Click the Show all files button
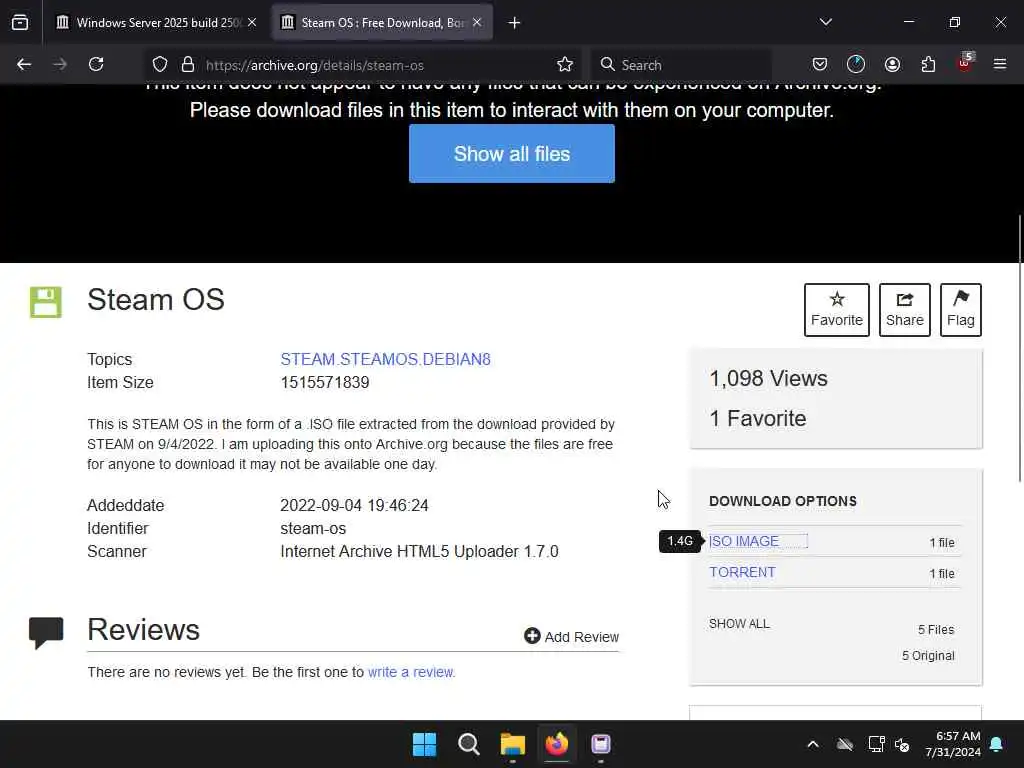This screenshot has height=768, width=1024. coord(512,154)
